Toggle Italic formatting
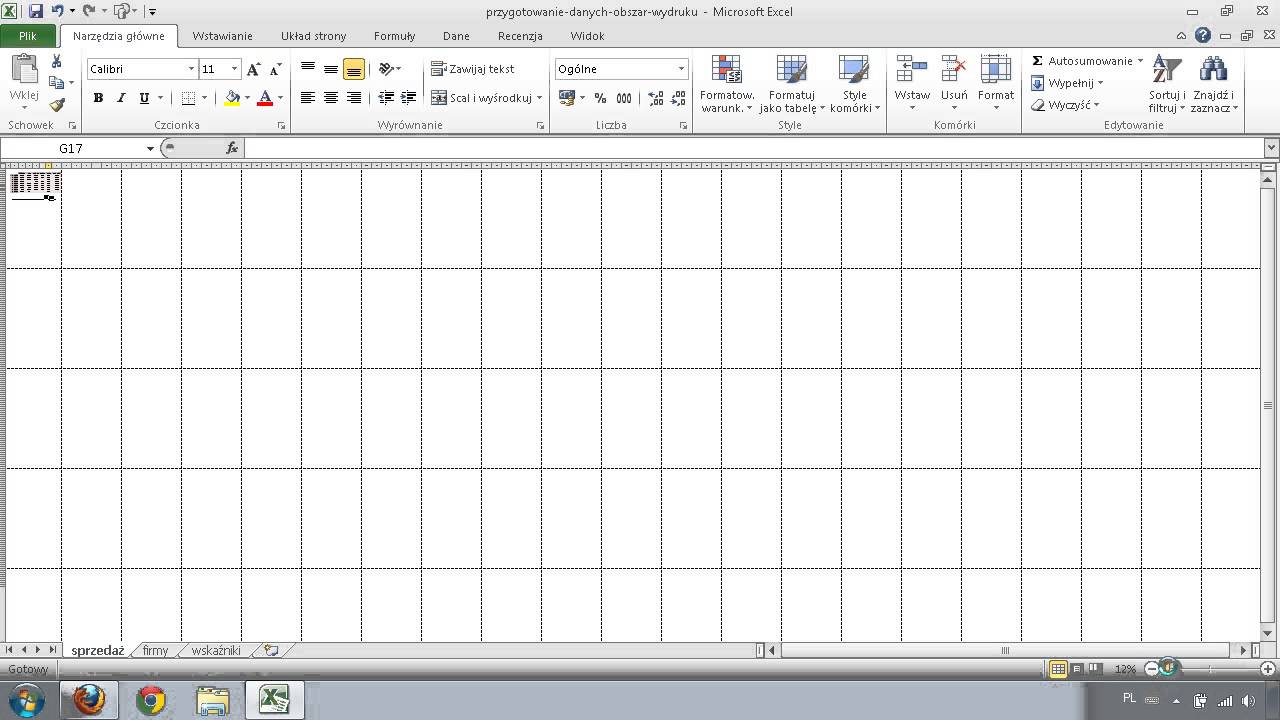 pos(121,98)
